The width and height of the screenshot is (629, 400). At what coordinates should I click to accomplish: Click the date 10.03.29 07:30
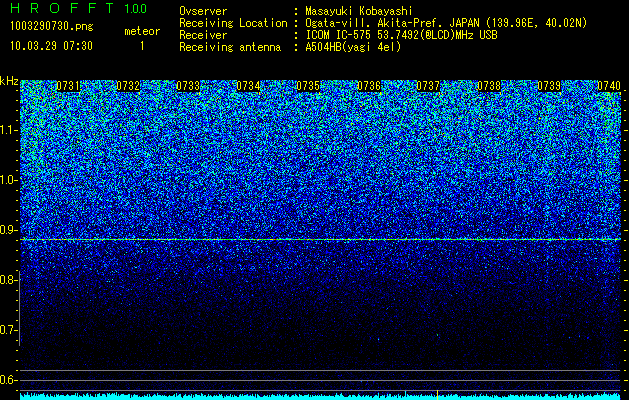click(x=51, y=46)
